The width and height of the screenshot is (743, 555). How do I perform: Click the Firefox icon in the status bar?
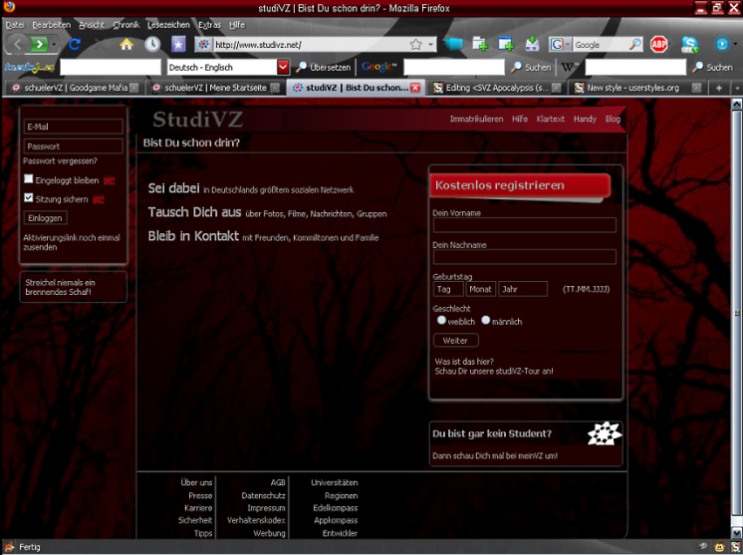pos(9,547)
